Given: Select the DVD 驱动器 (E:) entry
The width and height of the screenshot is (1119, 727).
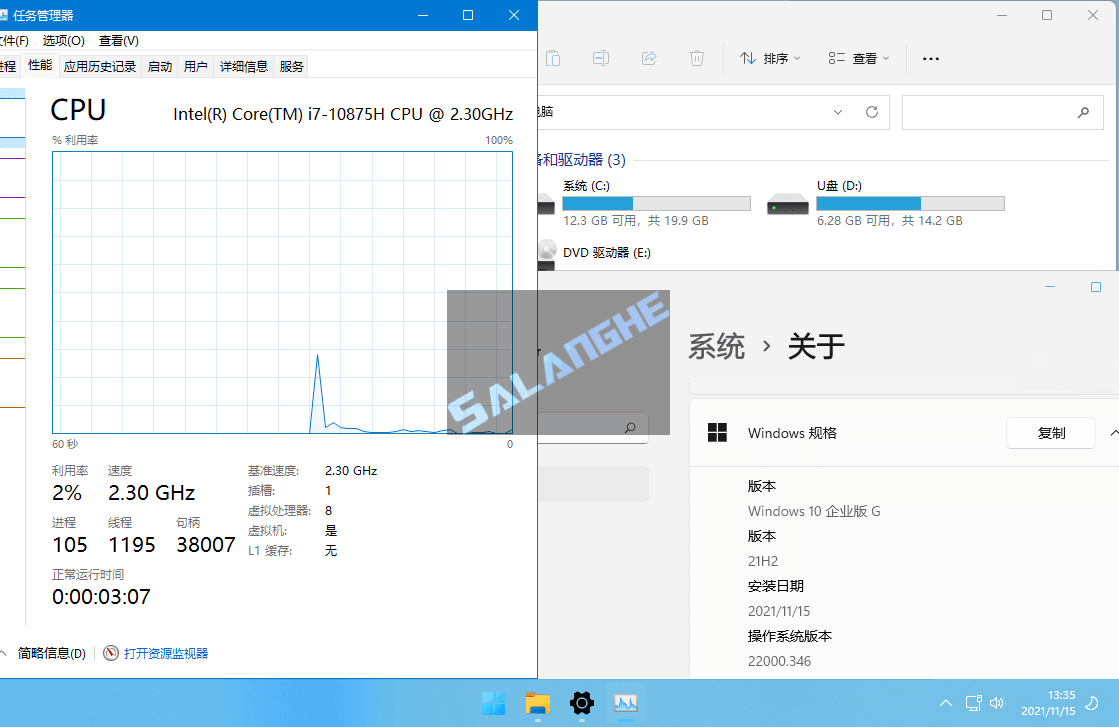Looking at the screenshot, I should pos(607,253).
